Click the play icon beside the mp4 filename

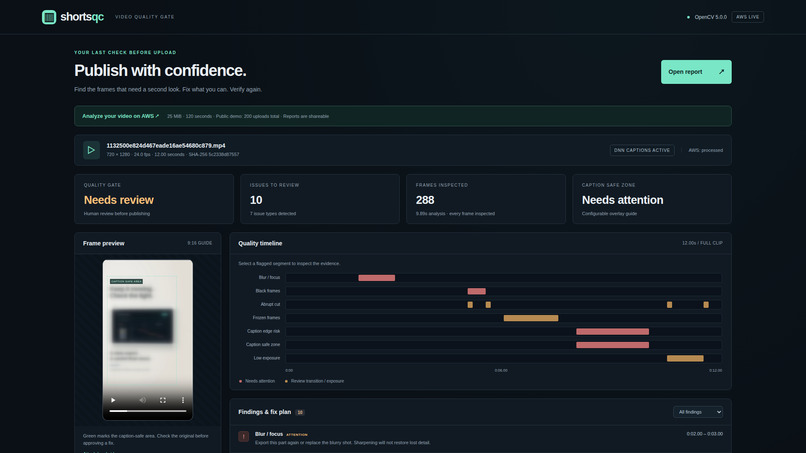tap(91, 150)
